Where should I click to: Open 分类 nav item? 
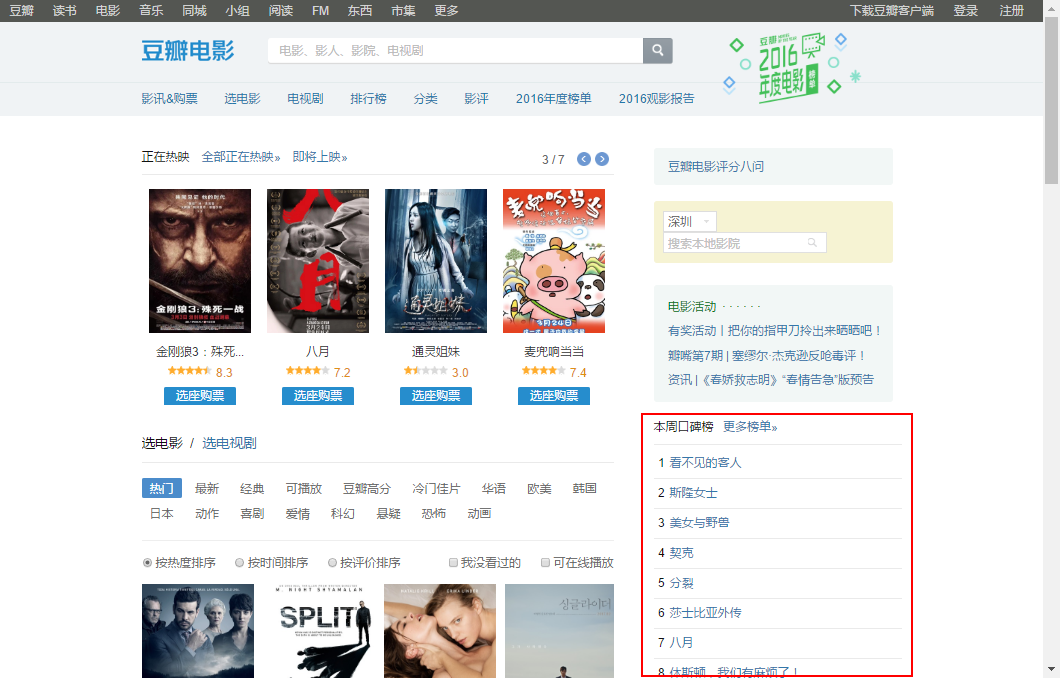pyautogui.click(x=426, y=99)
